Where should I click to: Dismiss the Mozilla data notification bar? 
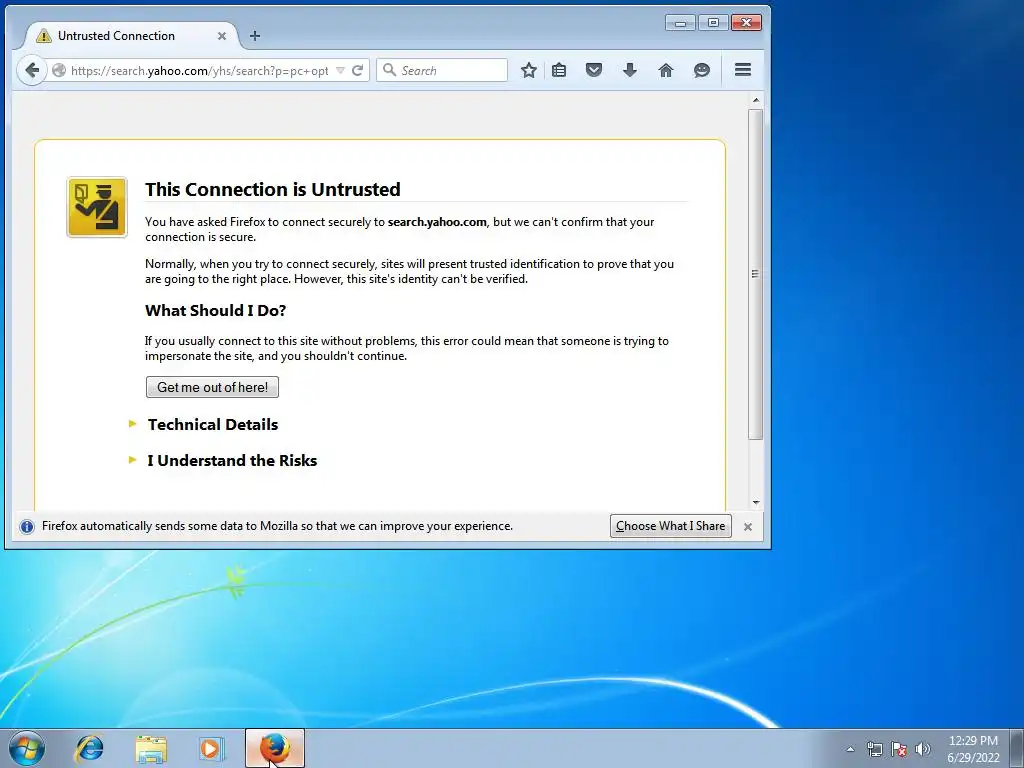click(x=748, y=526)
